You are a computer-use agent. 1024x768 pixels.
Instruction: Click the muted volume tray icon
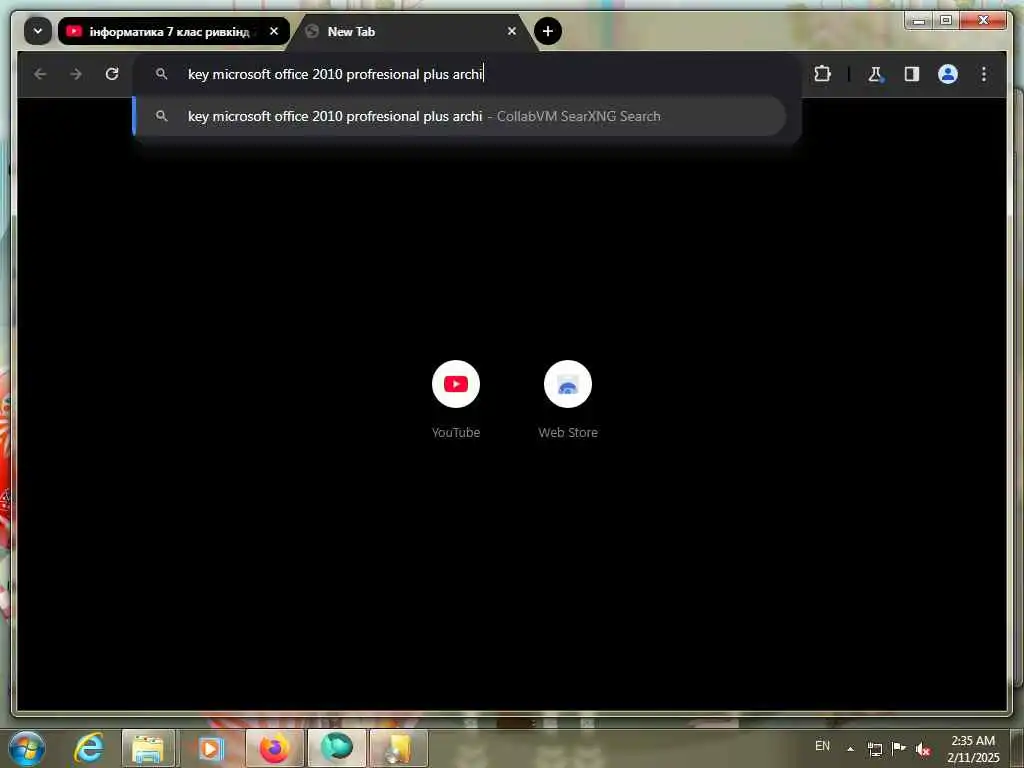(x=923, y=749)
